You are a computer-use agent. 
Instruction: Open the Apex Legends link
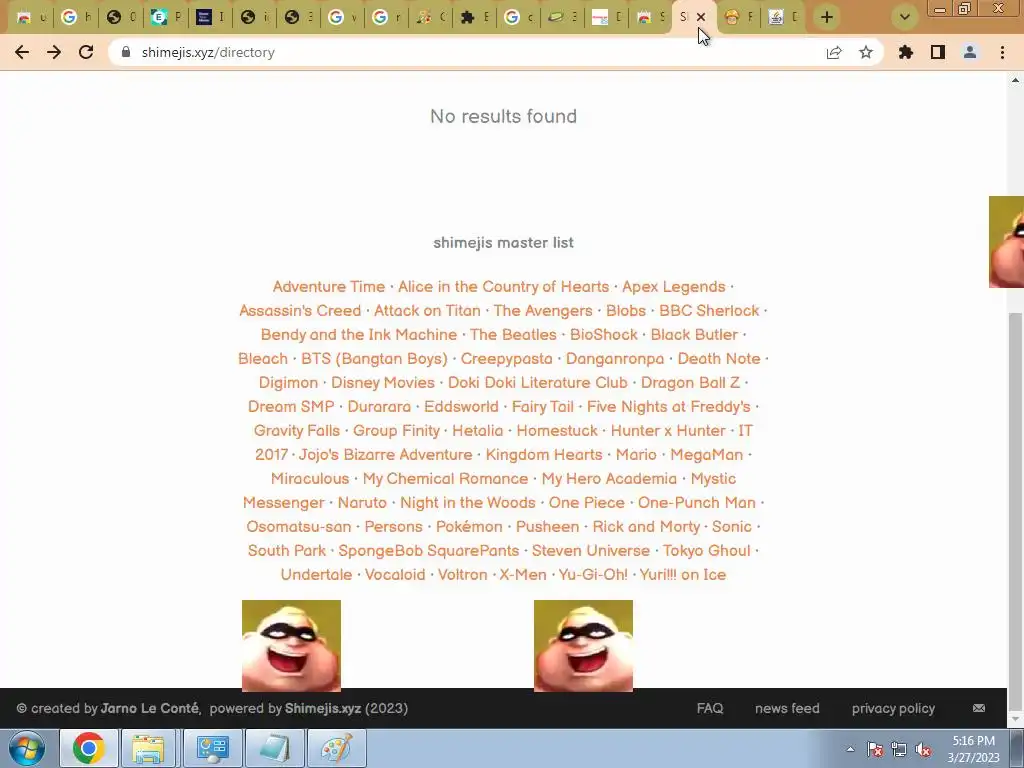click(673, 287)
